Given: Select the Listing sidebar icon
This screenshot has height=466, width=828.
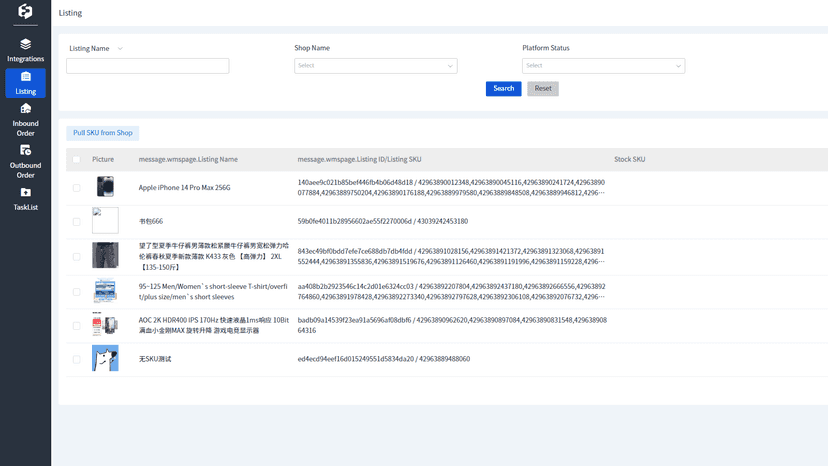Looking at the screenshot, I should (25, 77).
